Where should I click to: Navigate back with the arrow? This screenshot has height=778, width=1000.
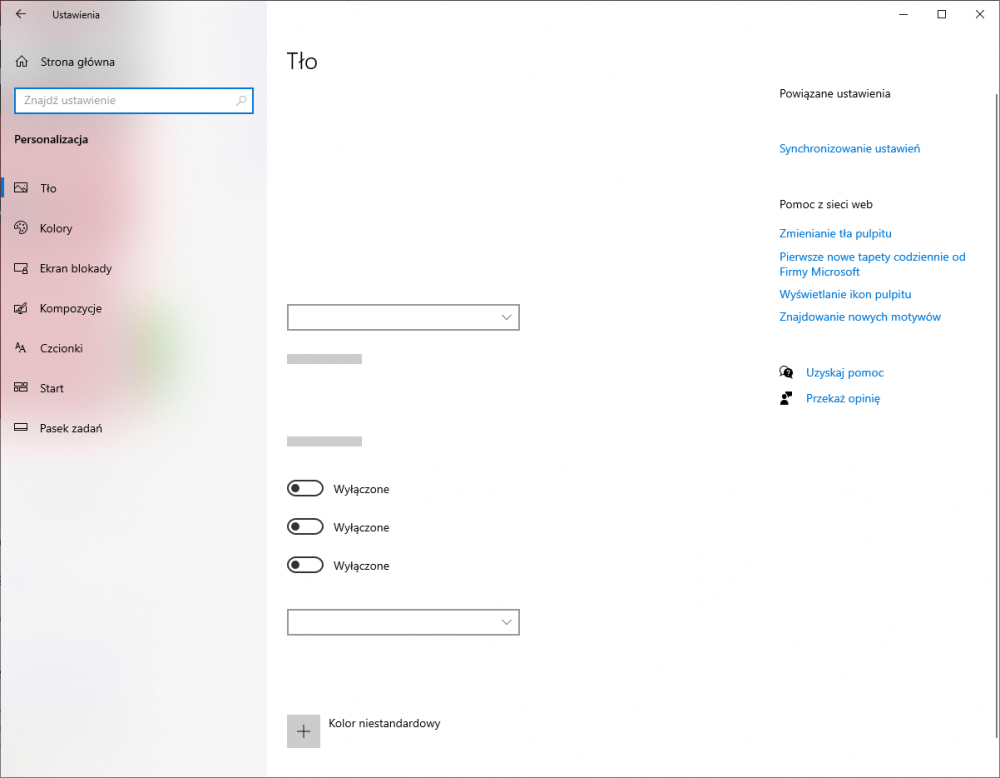click(x=20, y=14)
